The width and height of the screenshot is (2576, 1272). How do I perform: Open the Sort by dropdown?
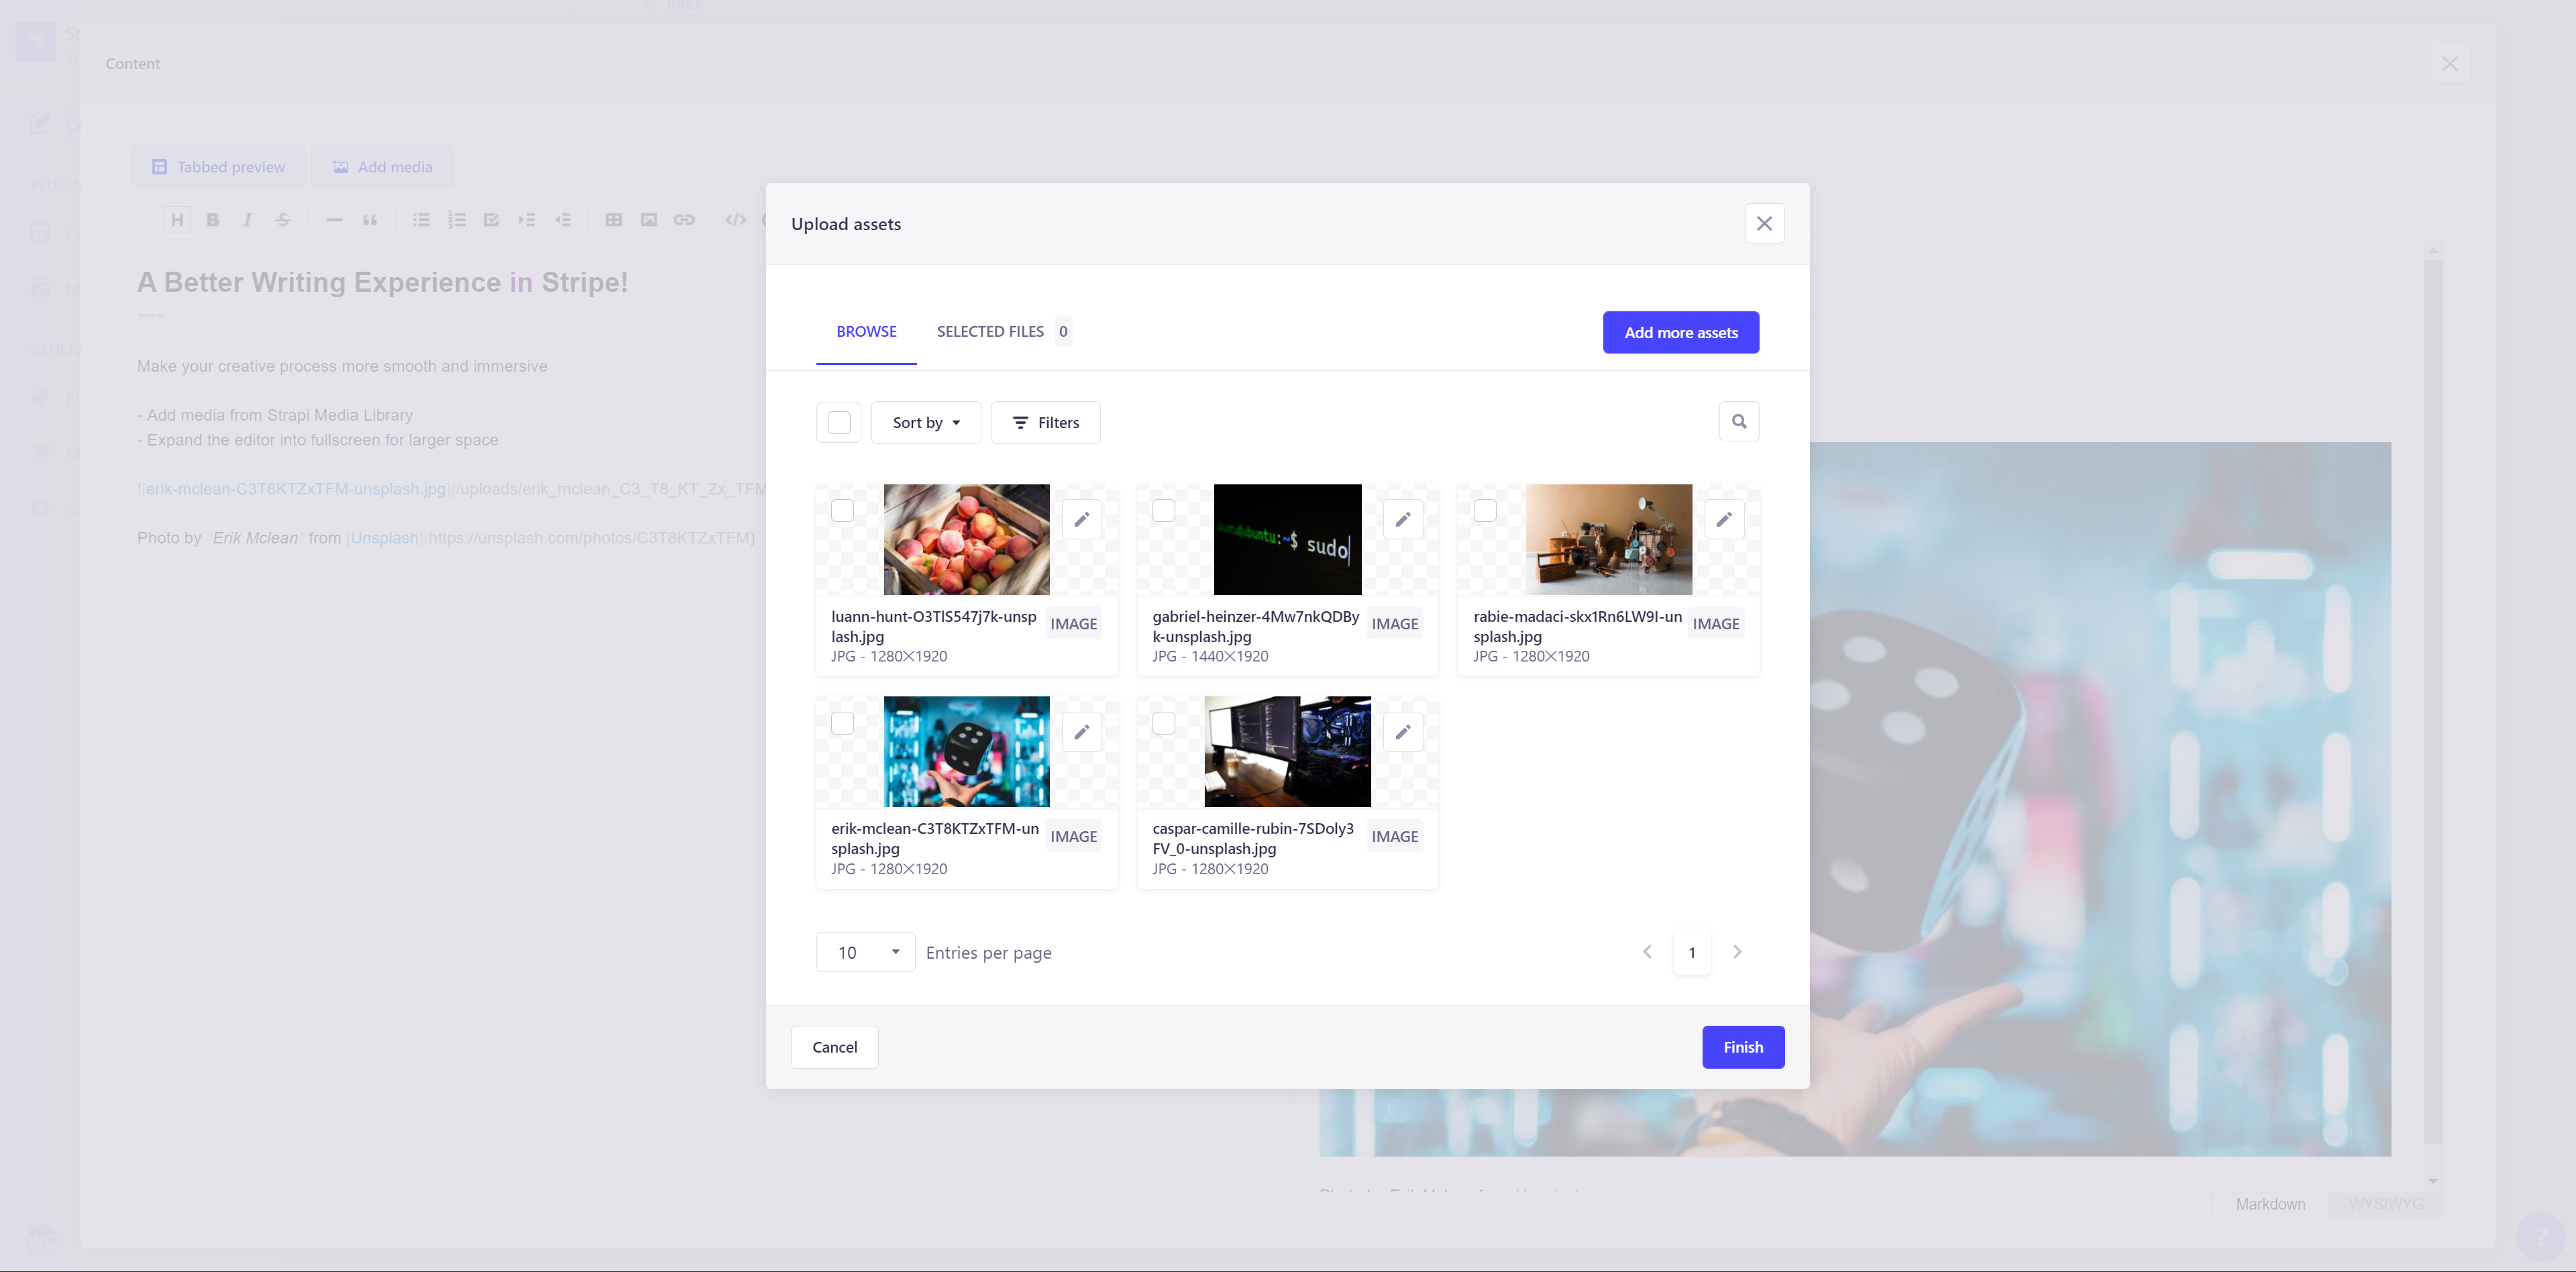click(x=925, y=422)
